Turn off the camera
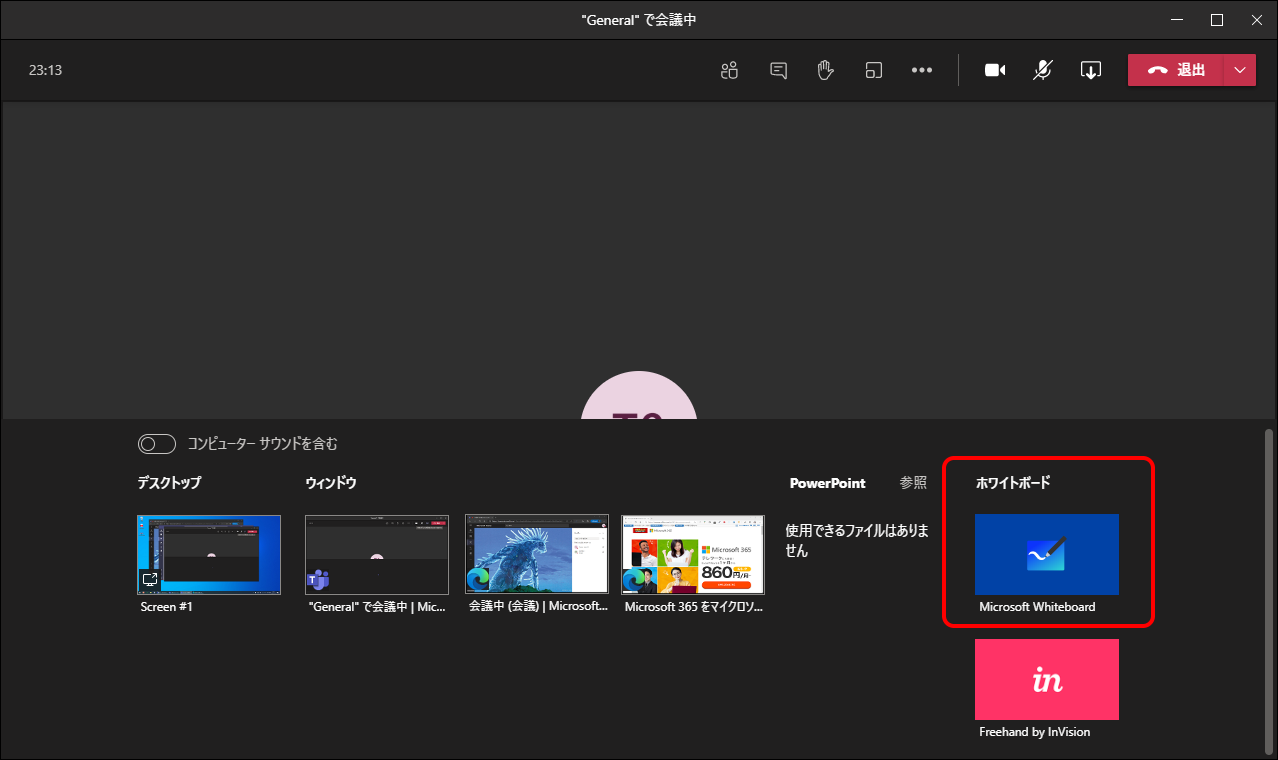Screen dimensions: 1278x760 tap(995, 70)
